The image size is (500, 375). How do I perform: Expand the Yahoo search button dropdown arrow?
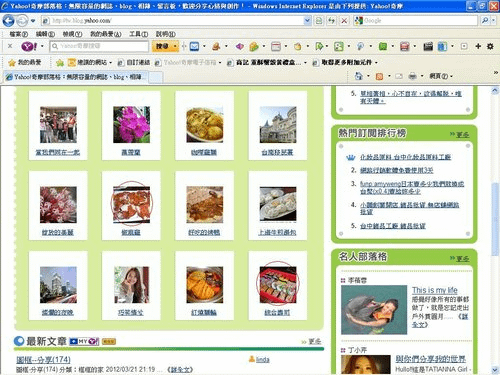(x=175, y=46)
